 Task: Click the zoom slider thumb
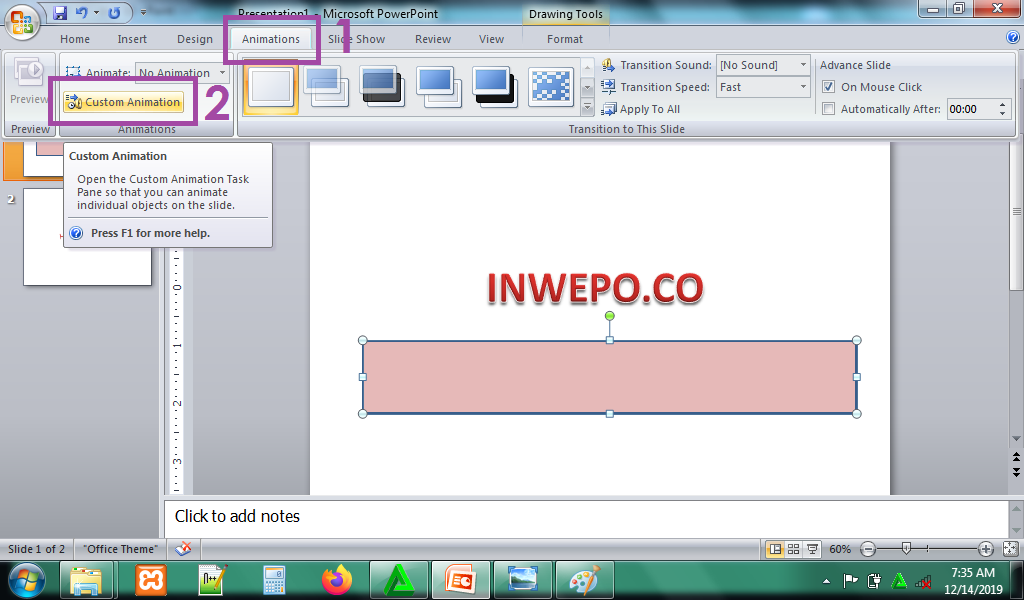pyautogui.click(x=906, y=549)
